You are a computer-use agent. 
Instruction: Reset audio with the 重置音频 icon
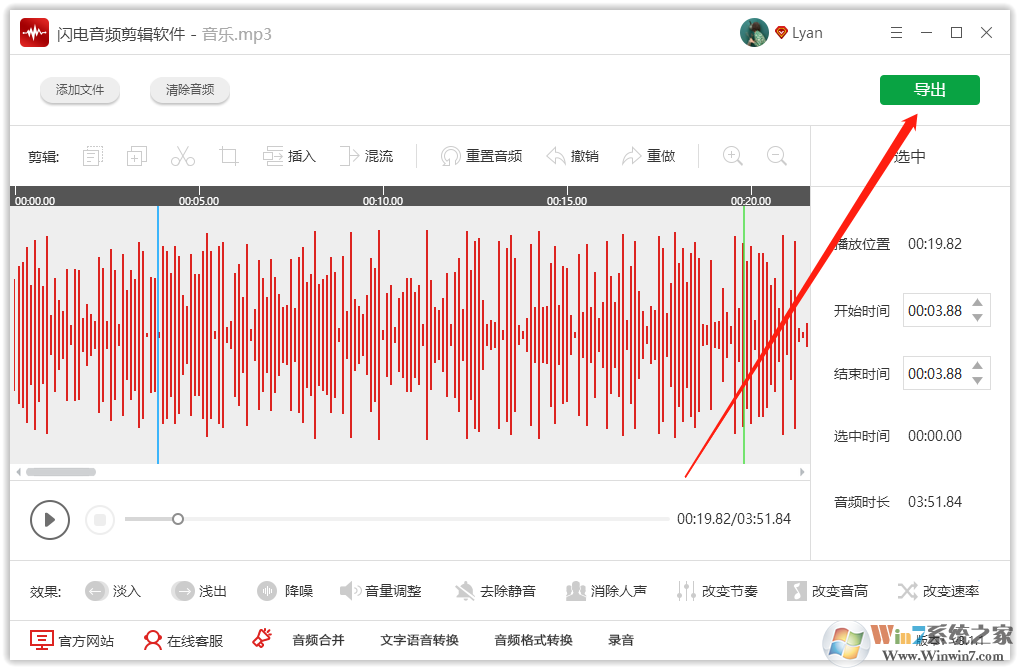(x=481, y=155)
